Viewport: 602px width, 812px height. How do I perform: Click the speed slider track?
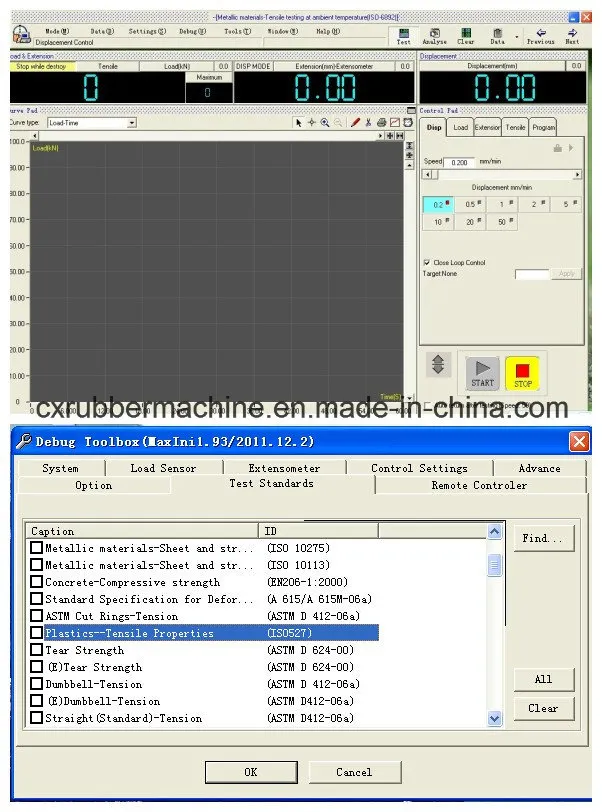(x=500, y=175)
